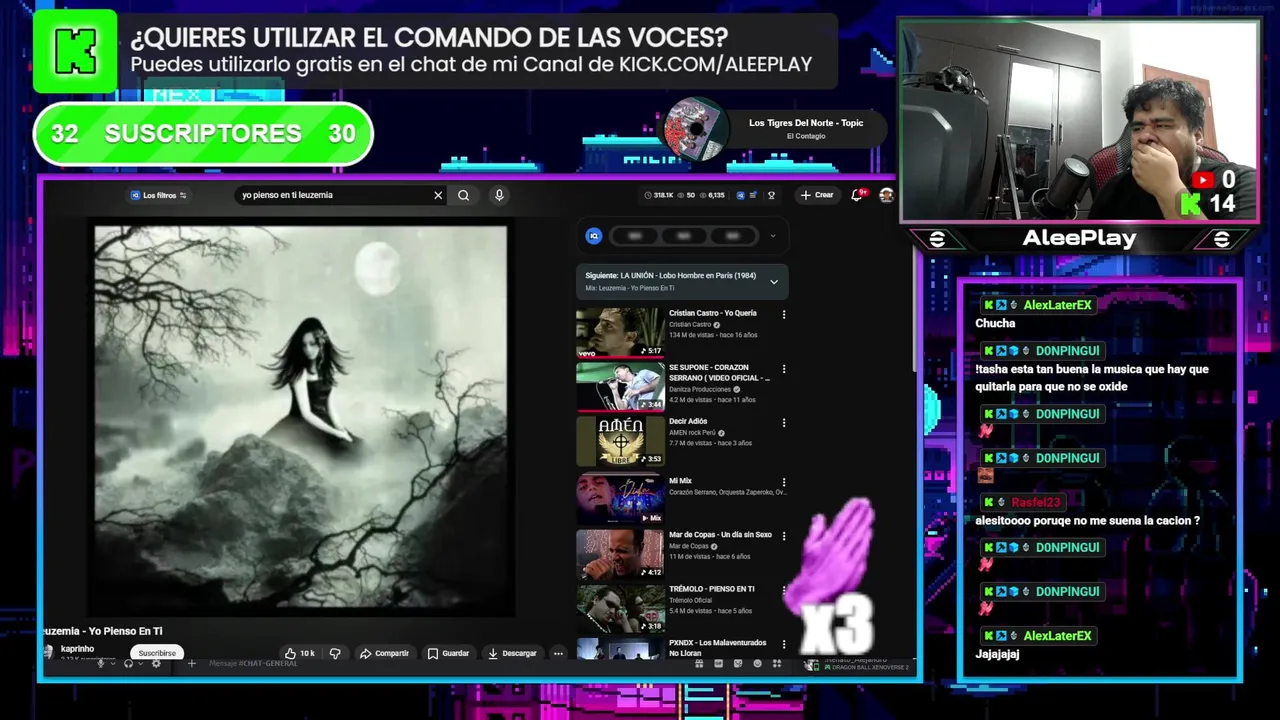Click the 'Compartir' share button

pos(384,653)
